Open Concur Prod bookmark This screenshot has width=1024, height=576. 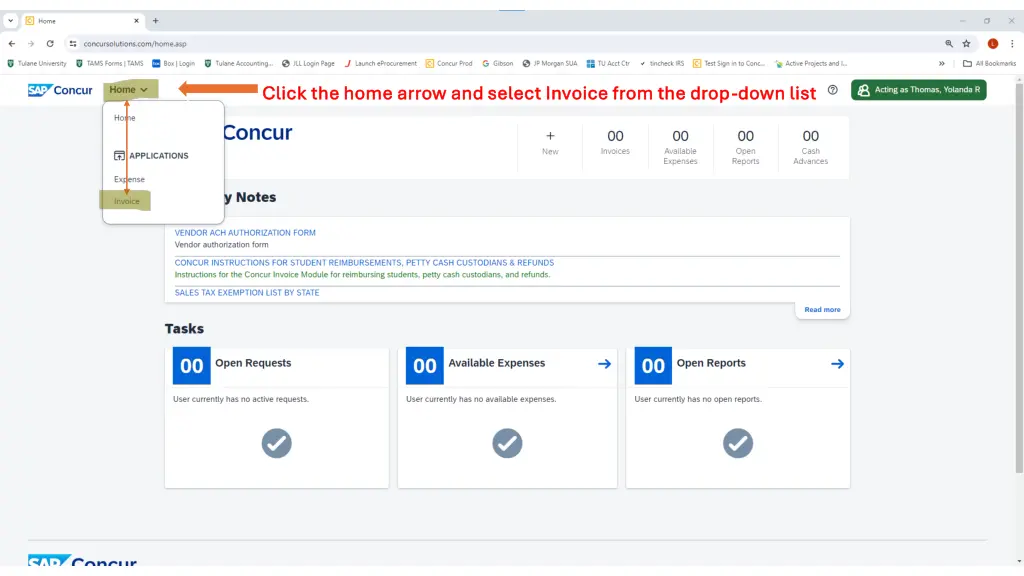click(x=449, y=63)
